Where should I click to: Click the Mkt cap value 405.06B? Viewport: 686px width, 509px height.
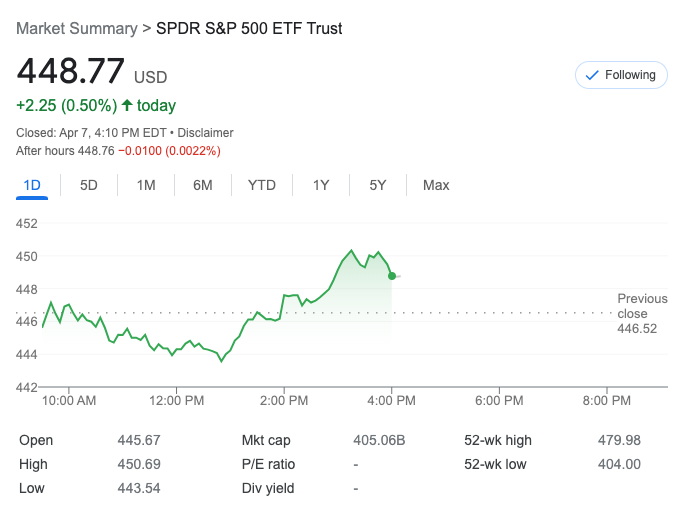[379, 440]
